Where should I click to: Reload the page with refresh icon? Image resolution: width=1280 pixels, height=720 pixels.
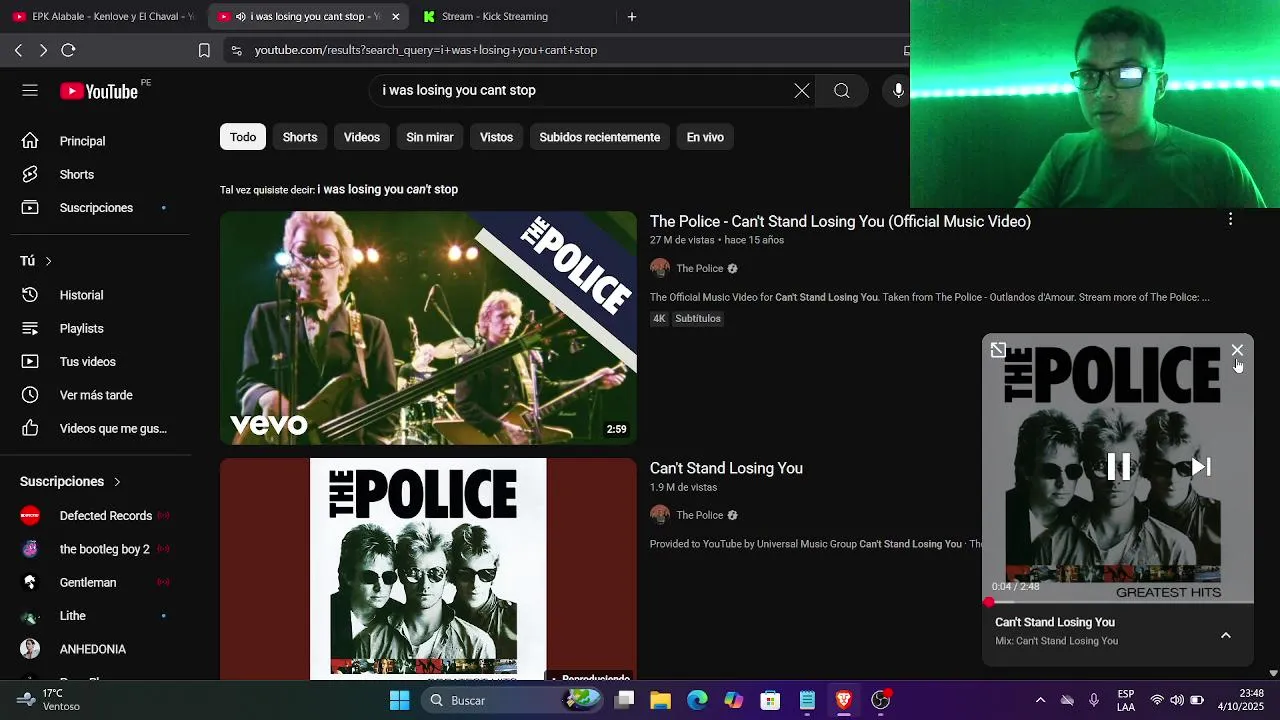[68, 50]
